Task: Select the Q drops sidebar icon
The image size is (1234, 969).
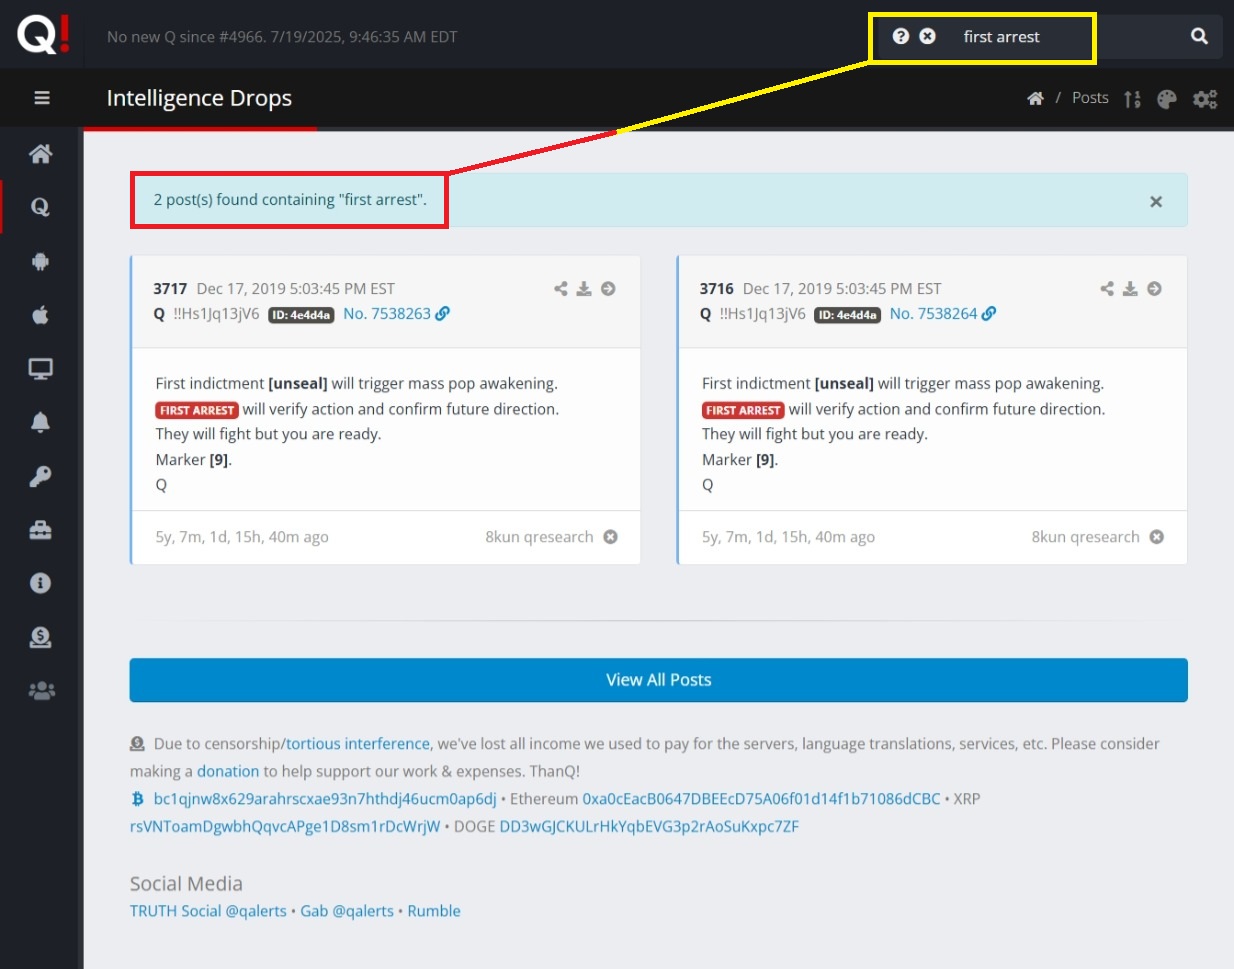Action: (41, 207)
